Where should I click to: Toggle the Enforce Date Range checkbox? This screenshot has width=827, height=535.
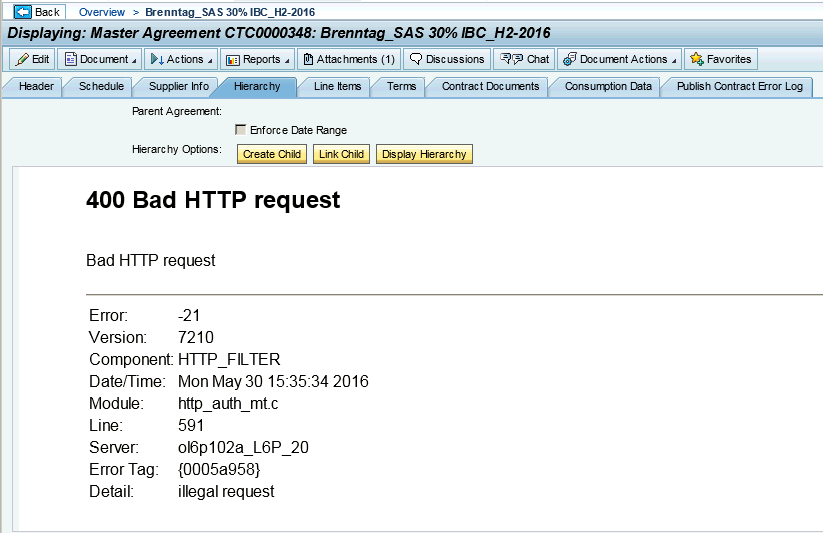pyautogui.click(x=241, y=130)
